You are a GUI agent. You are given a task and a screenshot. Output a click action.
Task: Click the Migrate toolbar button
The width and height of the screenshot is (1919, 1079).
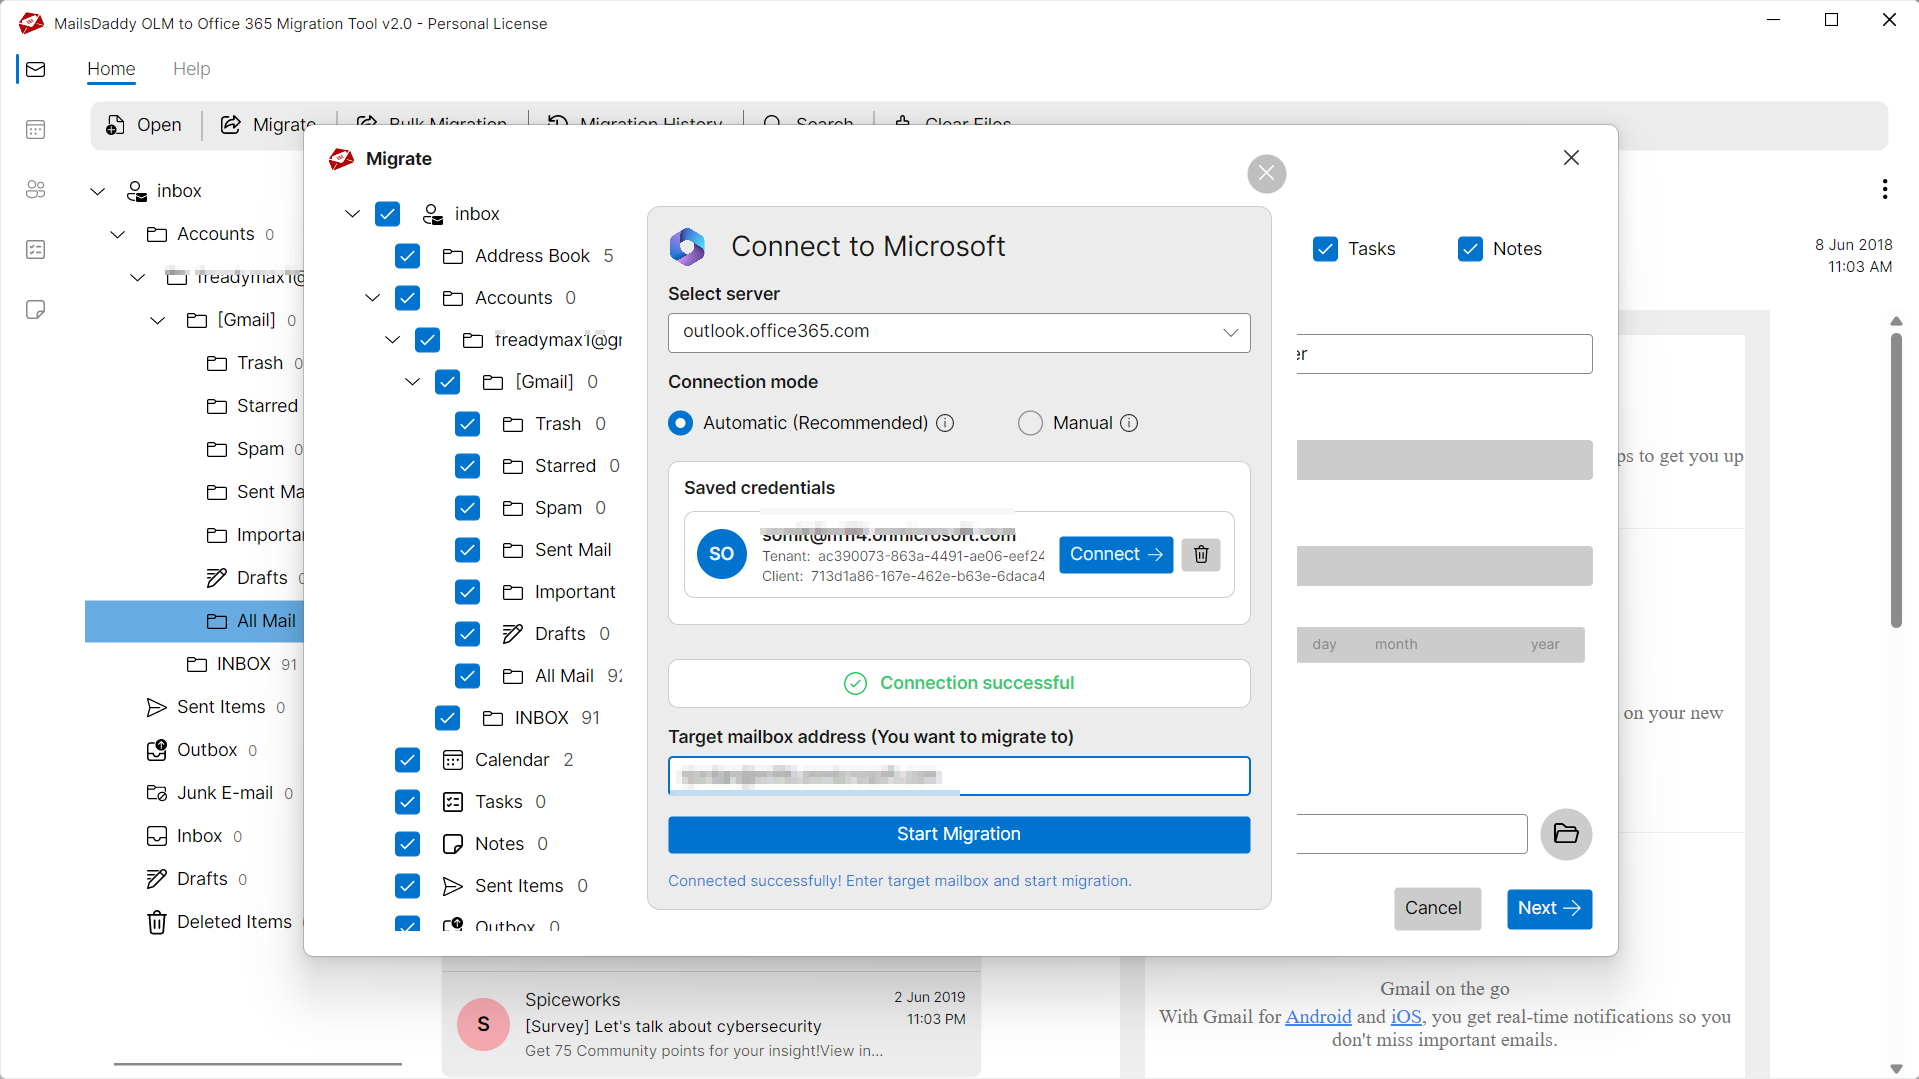coord(268,125)
